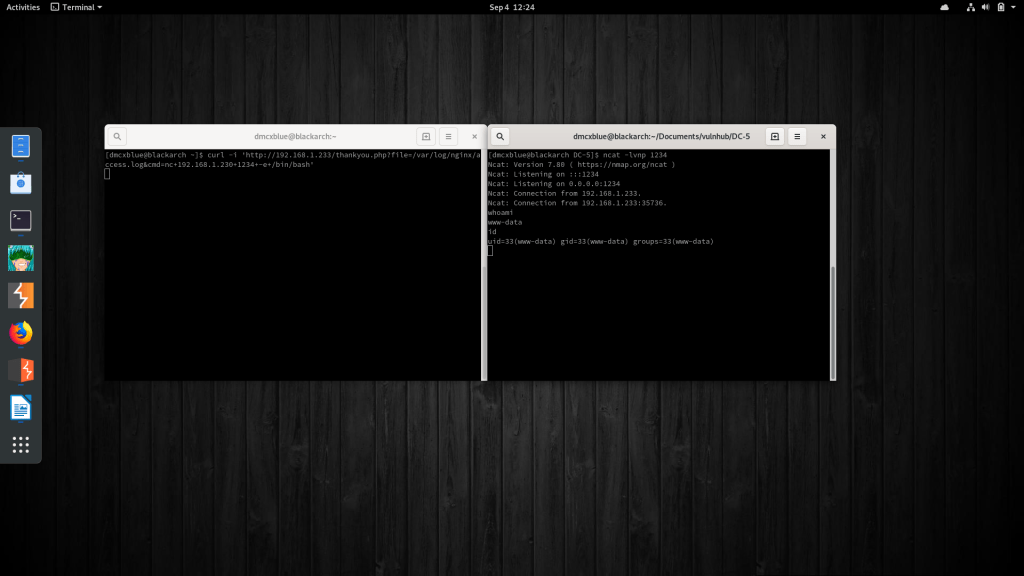This screenshot has height=576, width=1024.
Task: Open the Terminal app menu in top bar
Action: pyautogui.click(x=76, y=7)
